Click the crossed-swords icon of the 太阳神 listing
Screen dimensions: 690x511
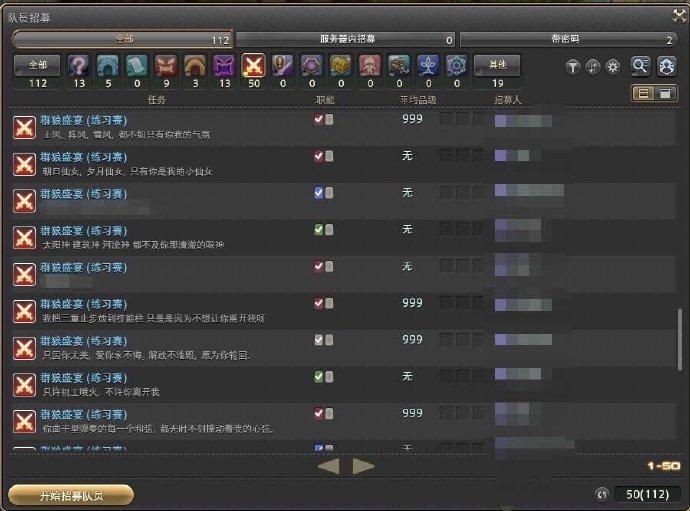24,238
